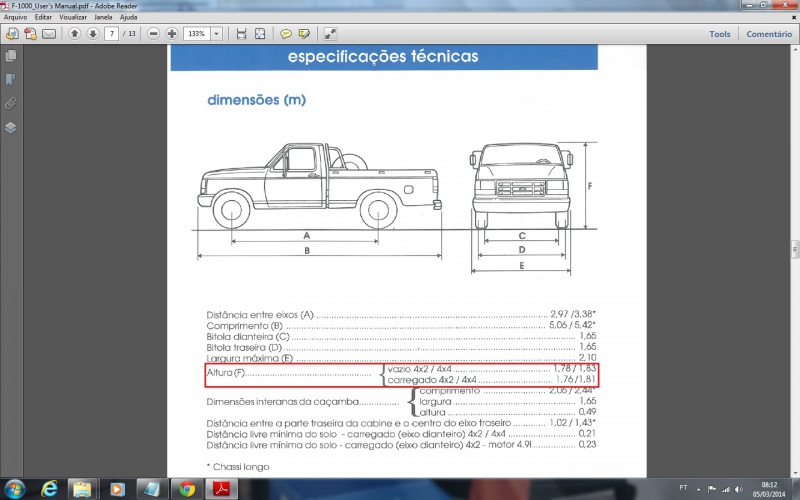Go to next page arrow
Screen dimensions: 800x500
pos(93,34)
